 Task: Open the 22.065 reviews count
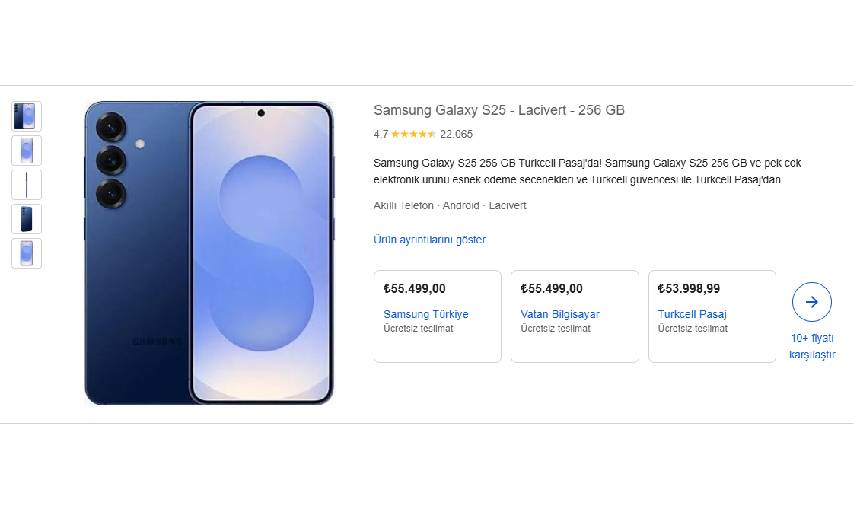(x=456, y=134)
